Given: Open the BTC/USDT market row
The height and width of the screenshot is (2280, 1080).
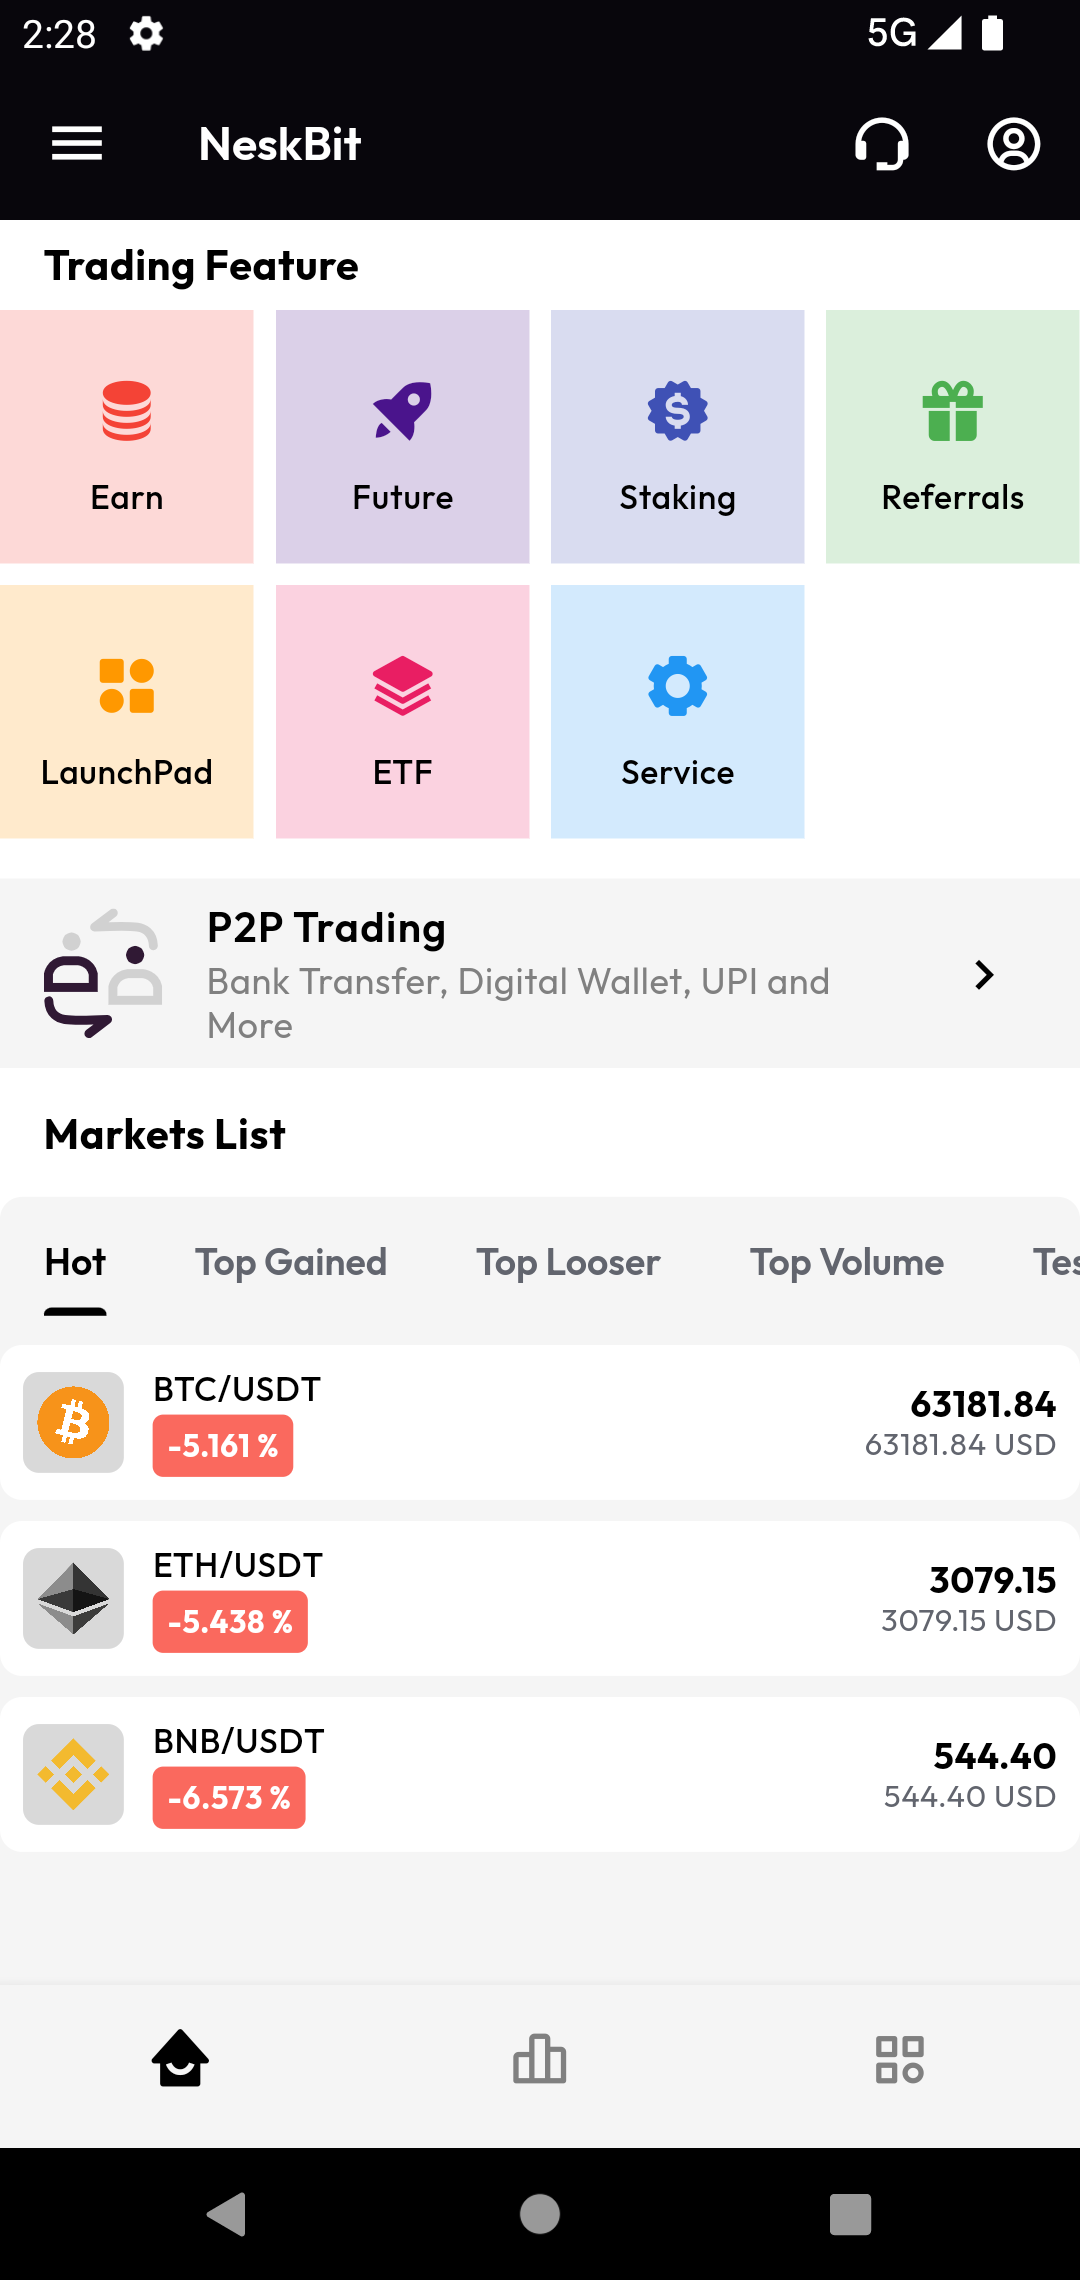Looking at the screenshot, I should (x=540, y=1422).
